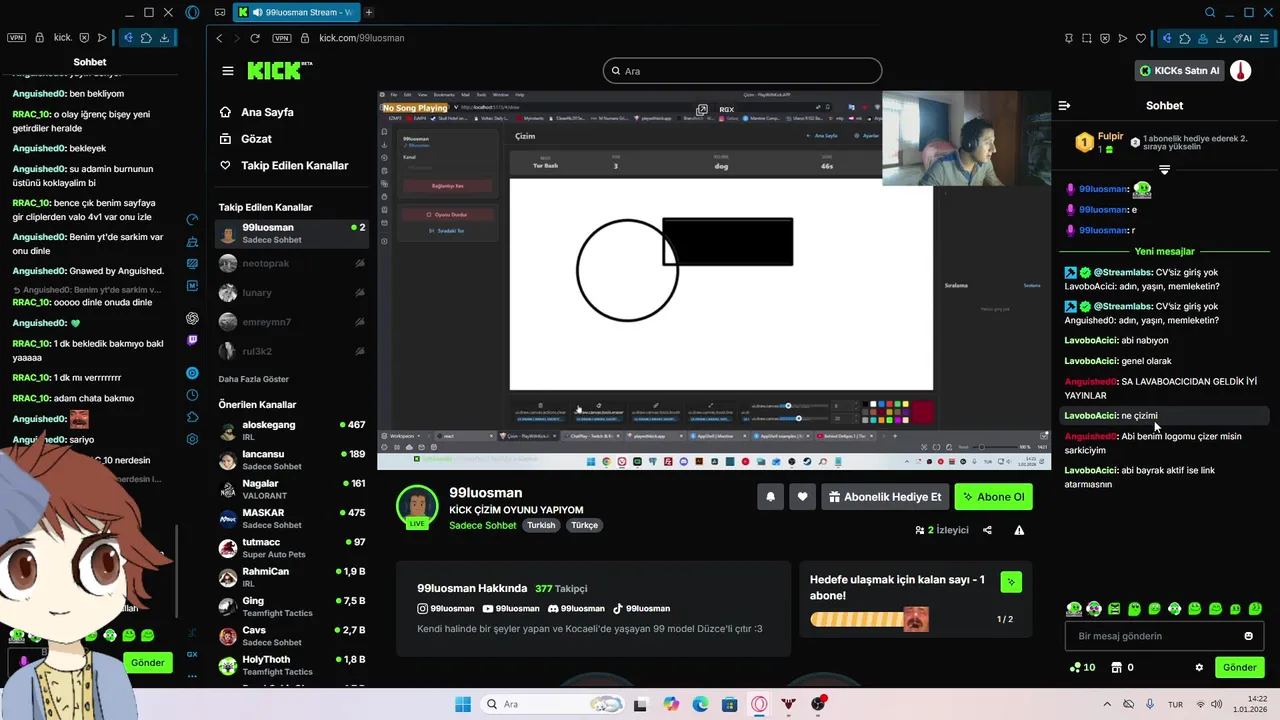1280x720 pixels.
Task: Open 99luosman TikTok link
Action: pos(641,609)
